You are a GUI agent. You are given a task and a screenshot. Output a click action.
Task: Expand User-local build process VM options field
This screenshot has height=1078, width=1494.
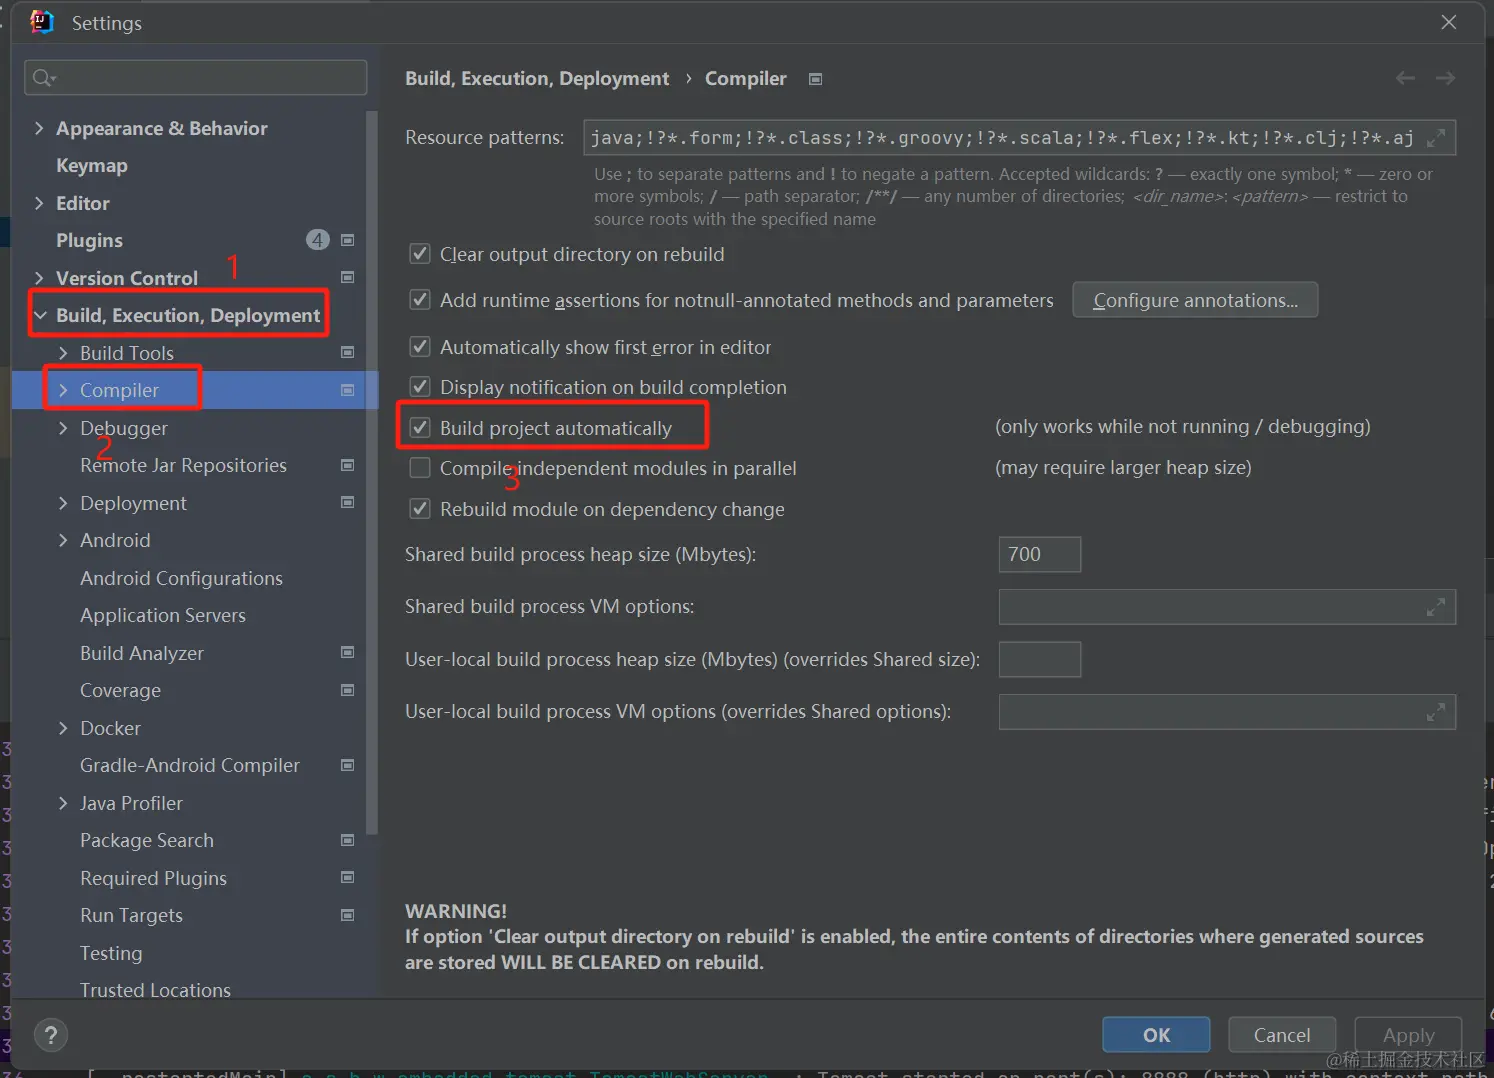pyautogui.click(x=1435, y=712)
